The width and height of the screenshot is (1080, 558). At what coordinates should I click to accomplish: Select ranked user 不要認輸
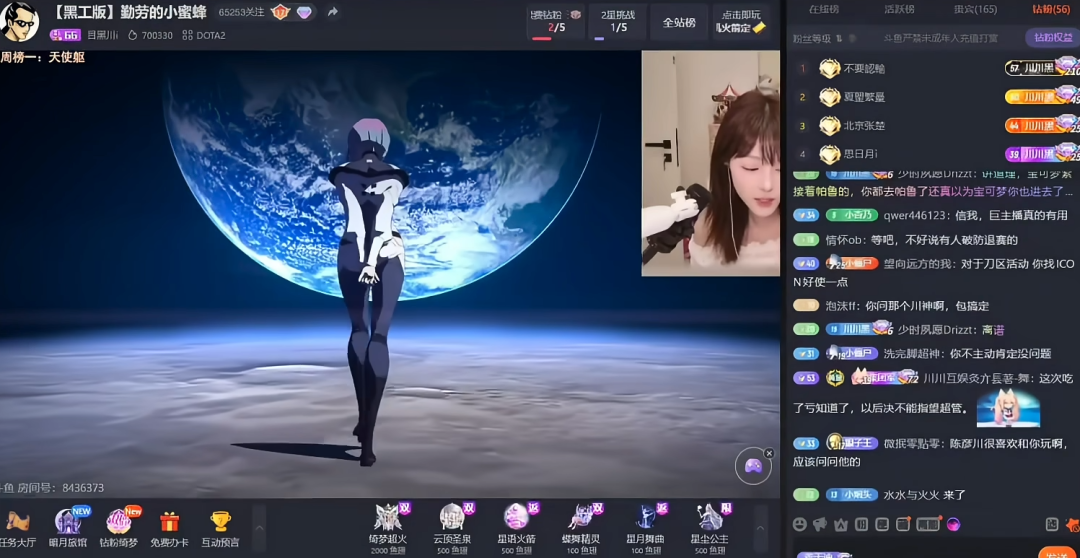pyautogui.click(x=864, y=68)
